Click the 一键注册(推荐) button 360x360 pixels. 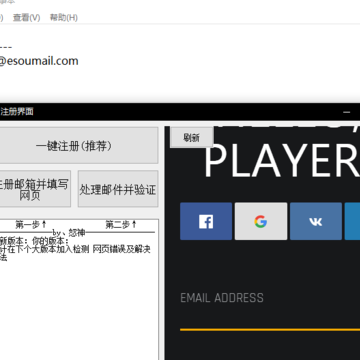click(78, 146)
